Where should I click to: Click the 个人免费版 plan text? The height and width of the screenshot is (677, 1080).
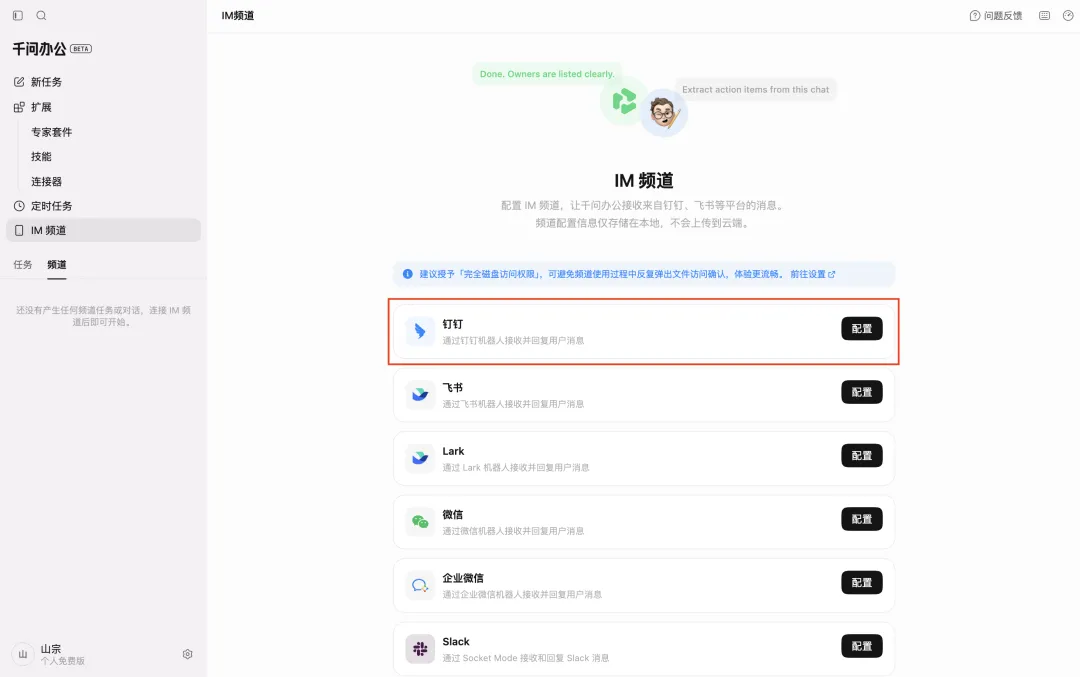click(63, 661)
